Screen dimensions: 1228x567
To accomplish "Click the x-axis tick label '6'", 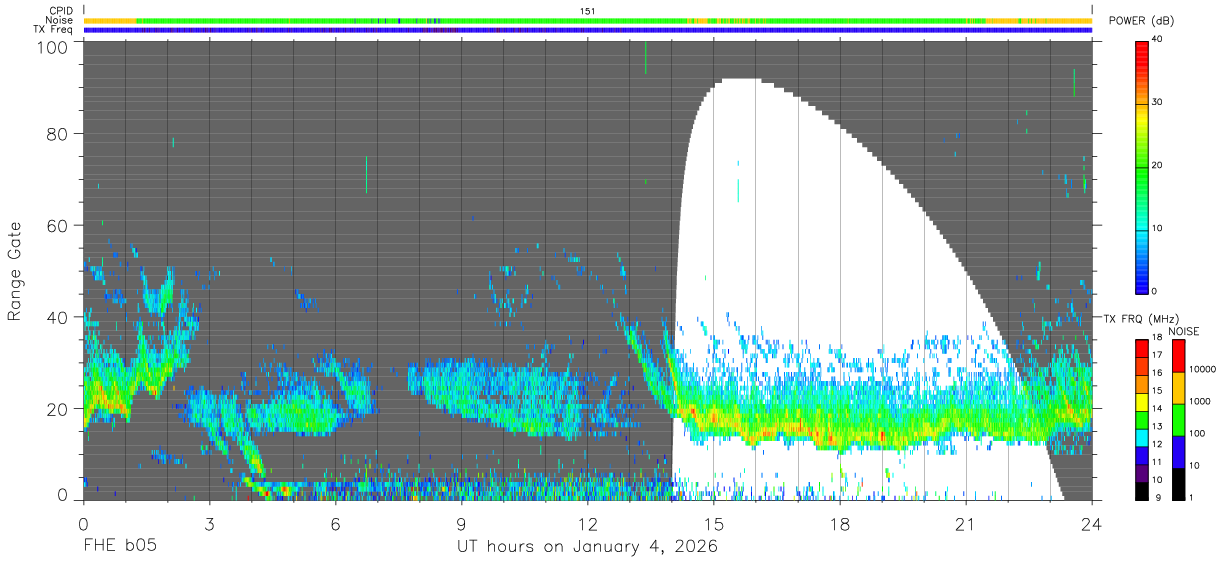I will click(335, 523).
